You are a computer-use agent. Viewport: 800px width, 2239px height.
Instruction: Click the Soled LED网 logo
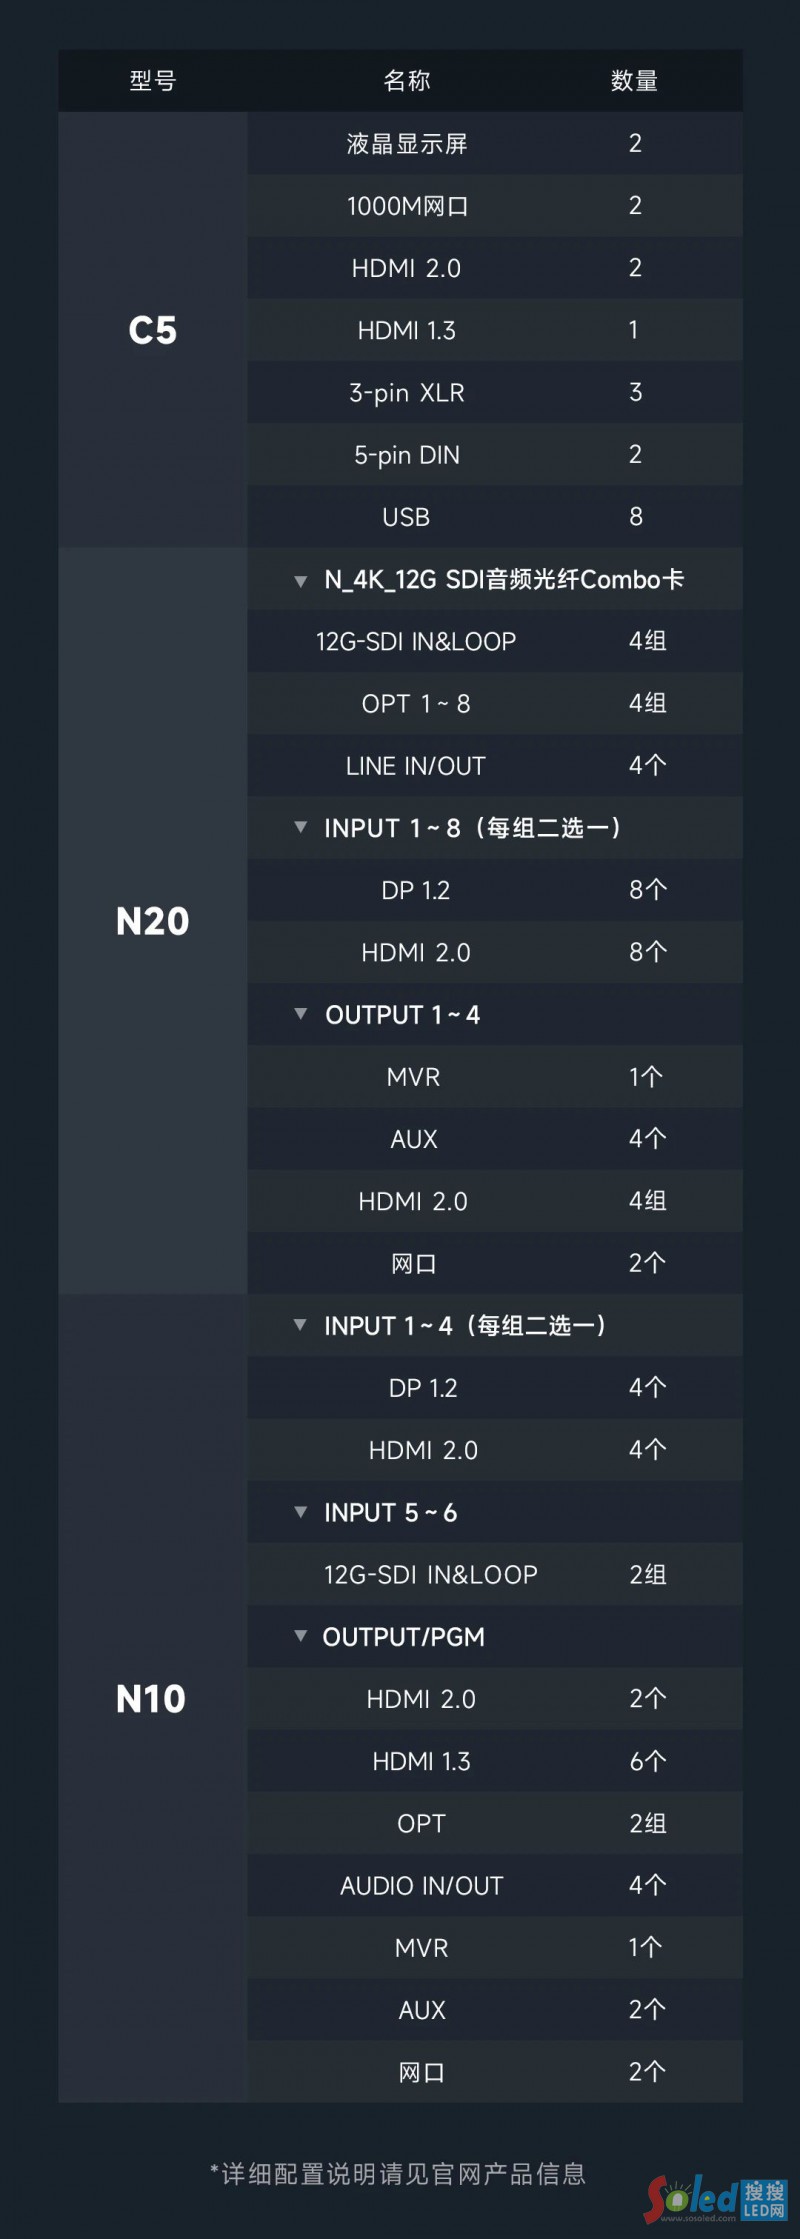tap(716, 2198)
